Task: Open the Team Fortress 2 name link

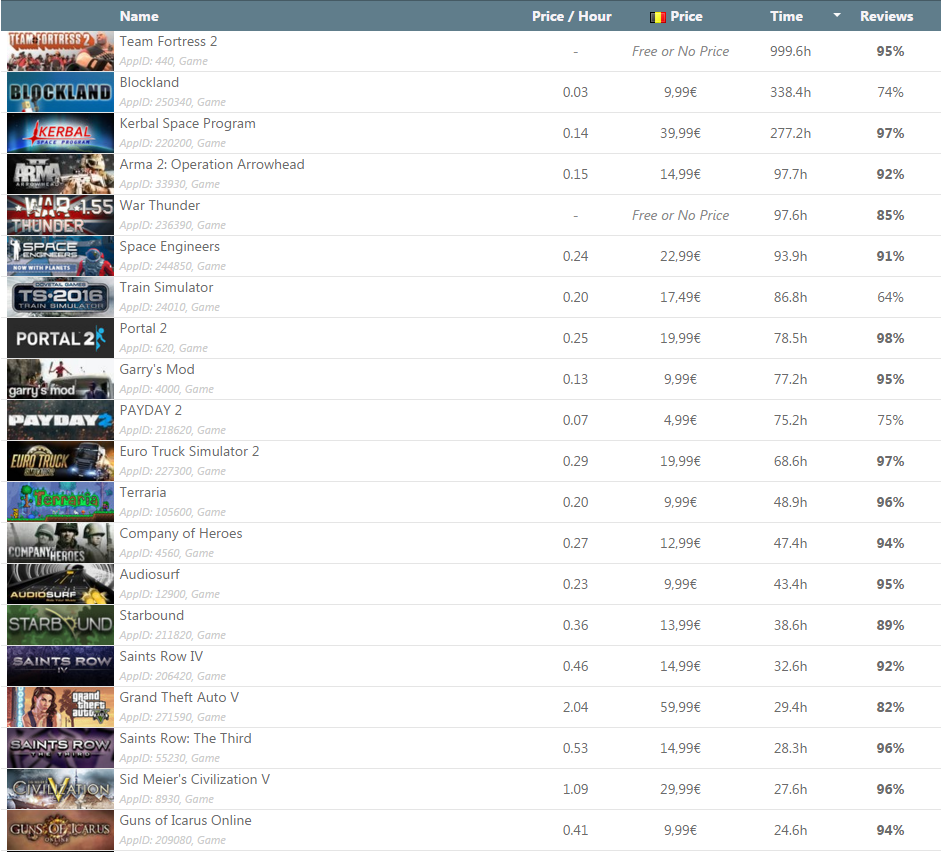Action: coord(168,41)
